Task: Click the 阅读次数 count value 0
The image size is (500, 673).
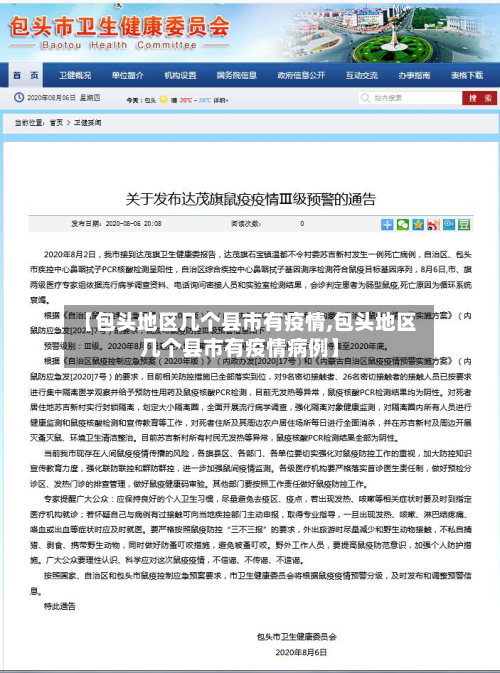Action: [x=302, y=224]
